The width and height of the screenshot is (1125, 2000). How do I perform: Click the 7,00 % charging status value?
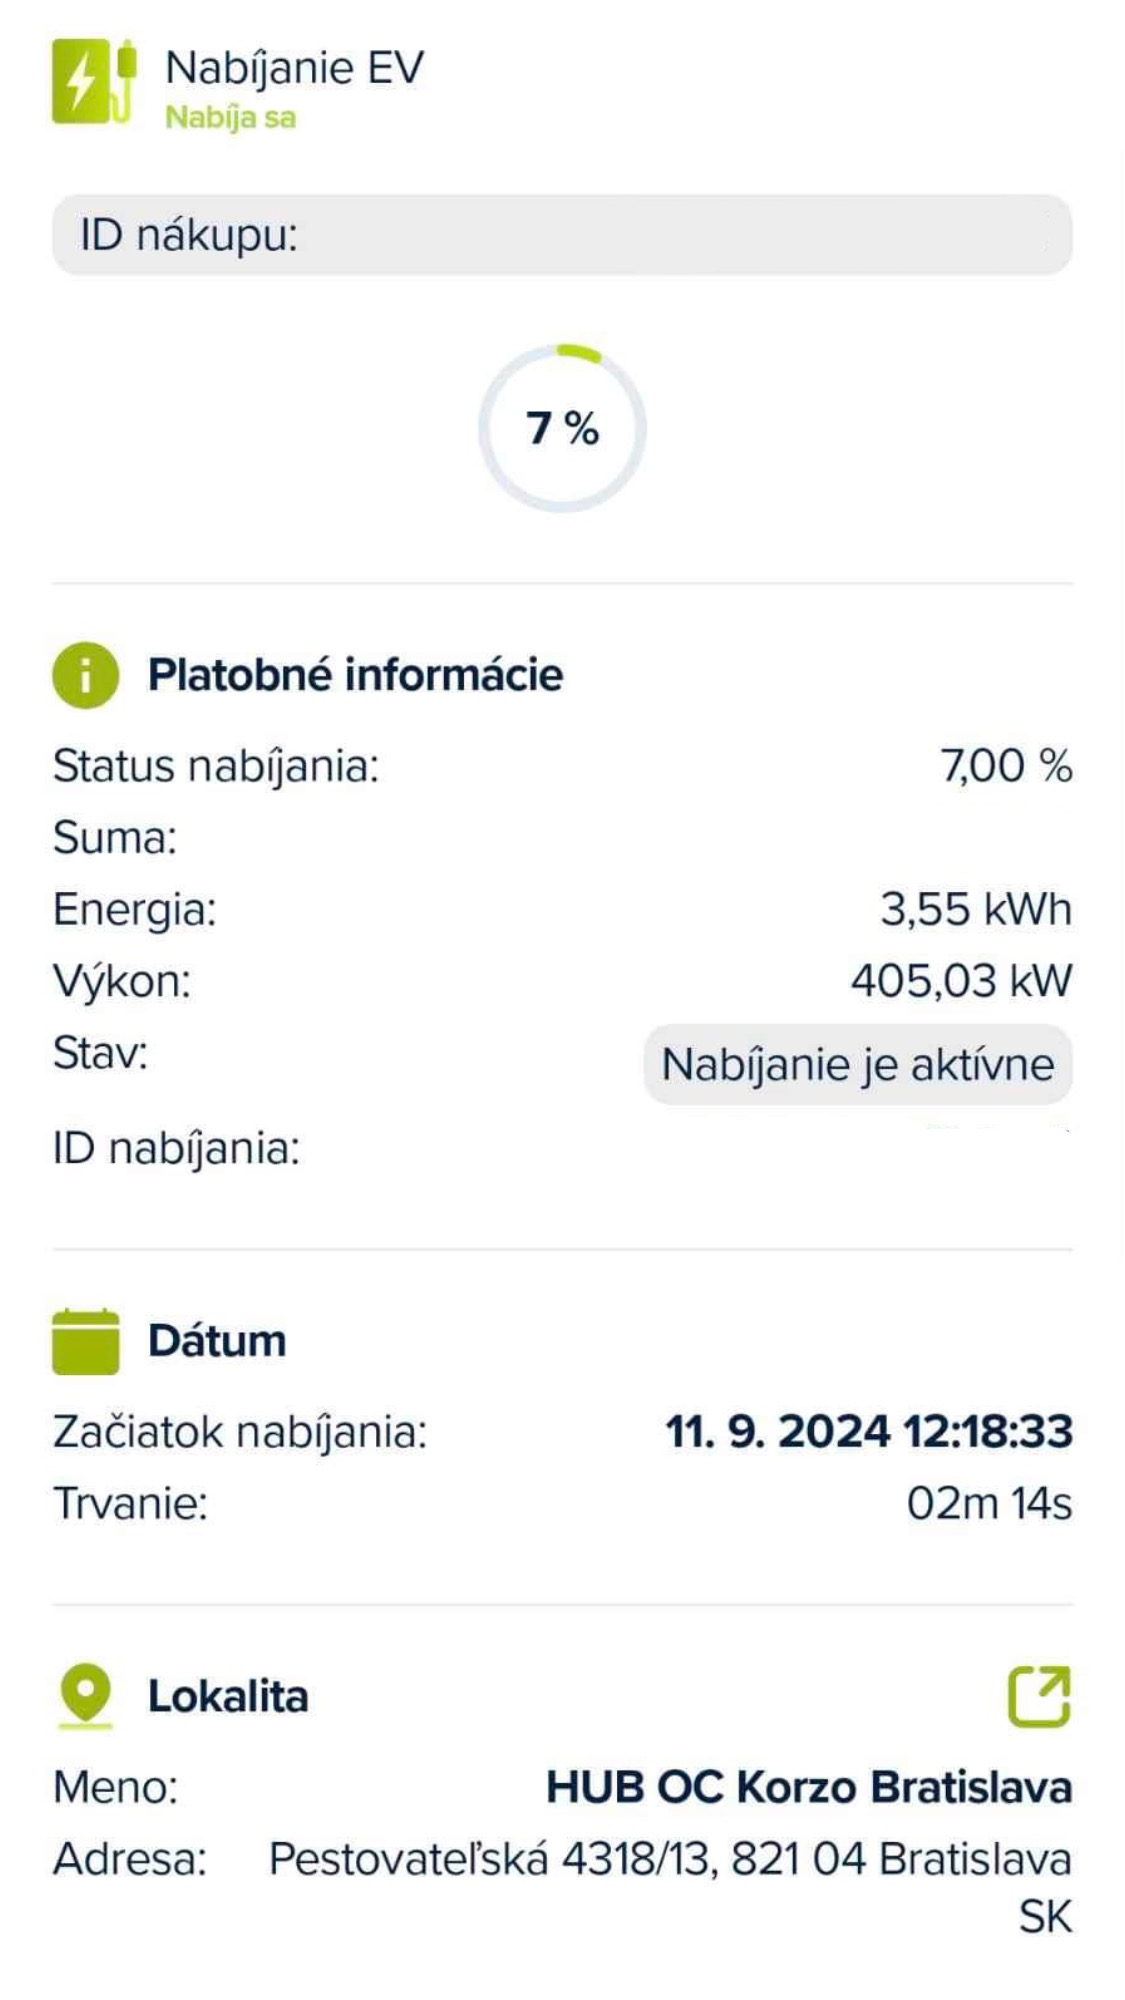pyautogui.click(x=1006, y=767)
